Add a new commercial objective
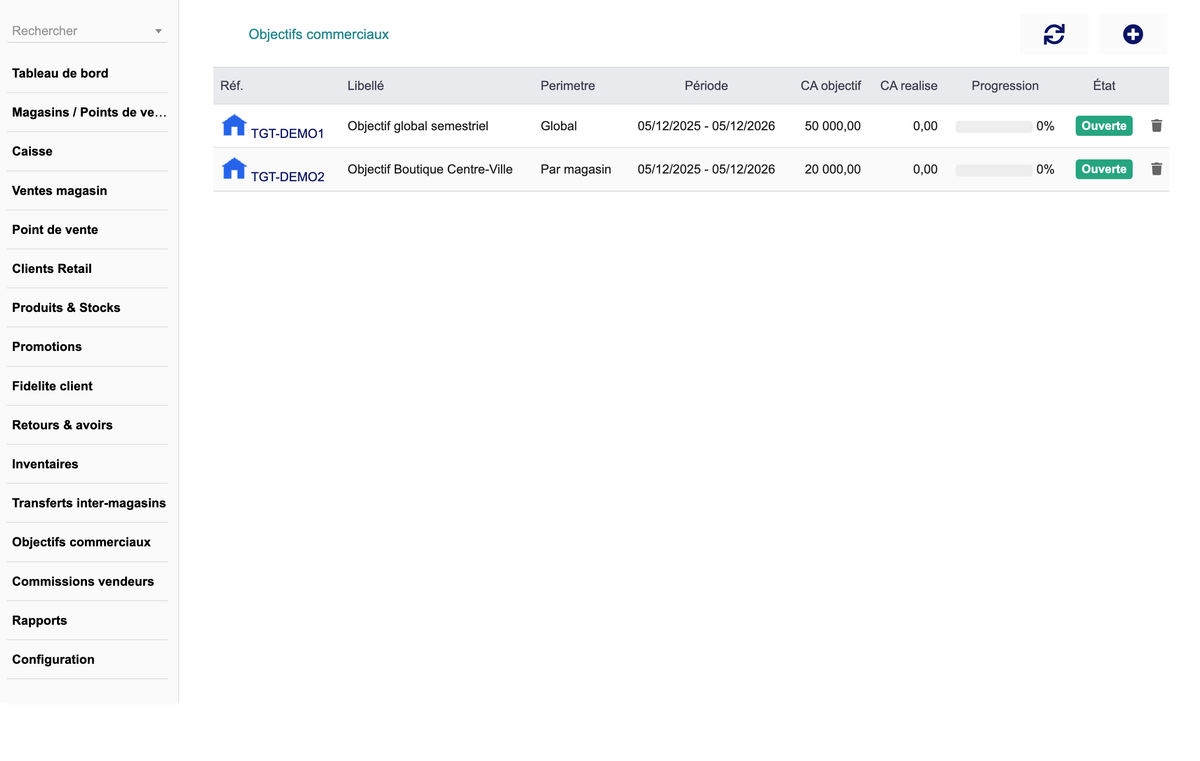This screenshot has height=761, width=1200. [1133, 34]
